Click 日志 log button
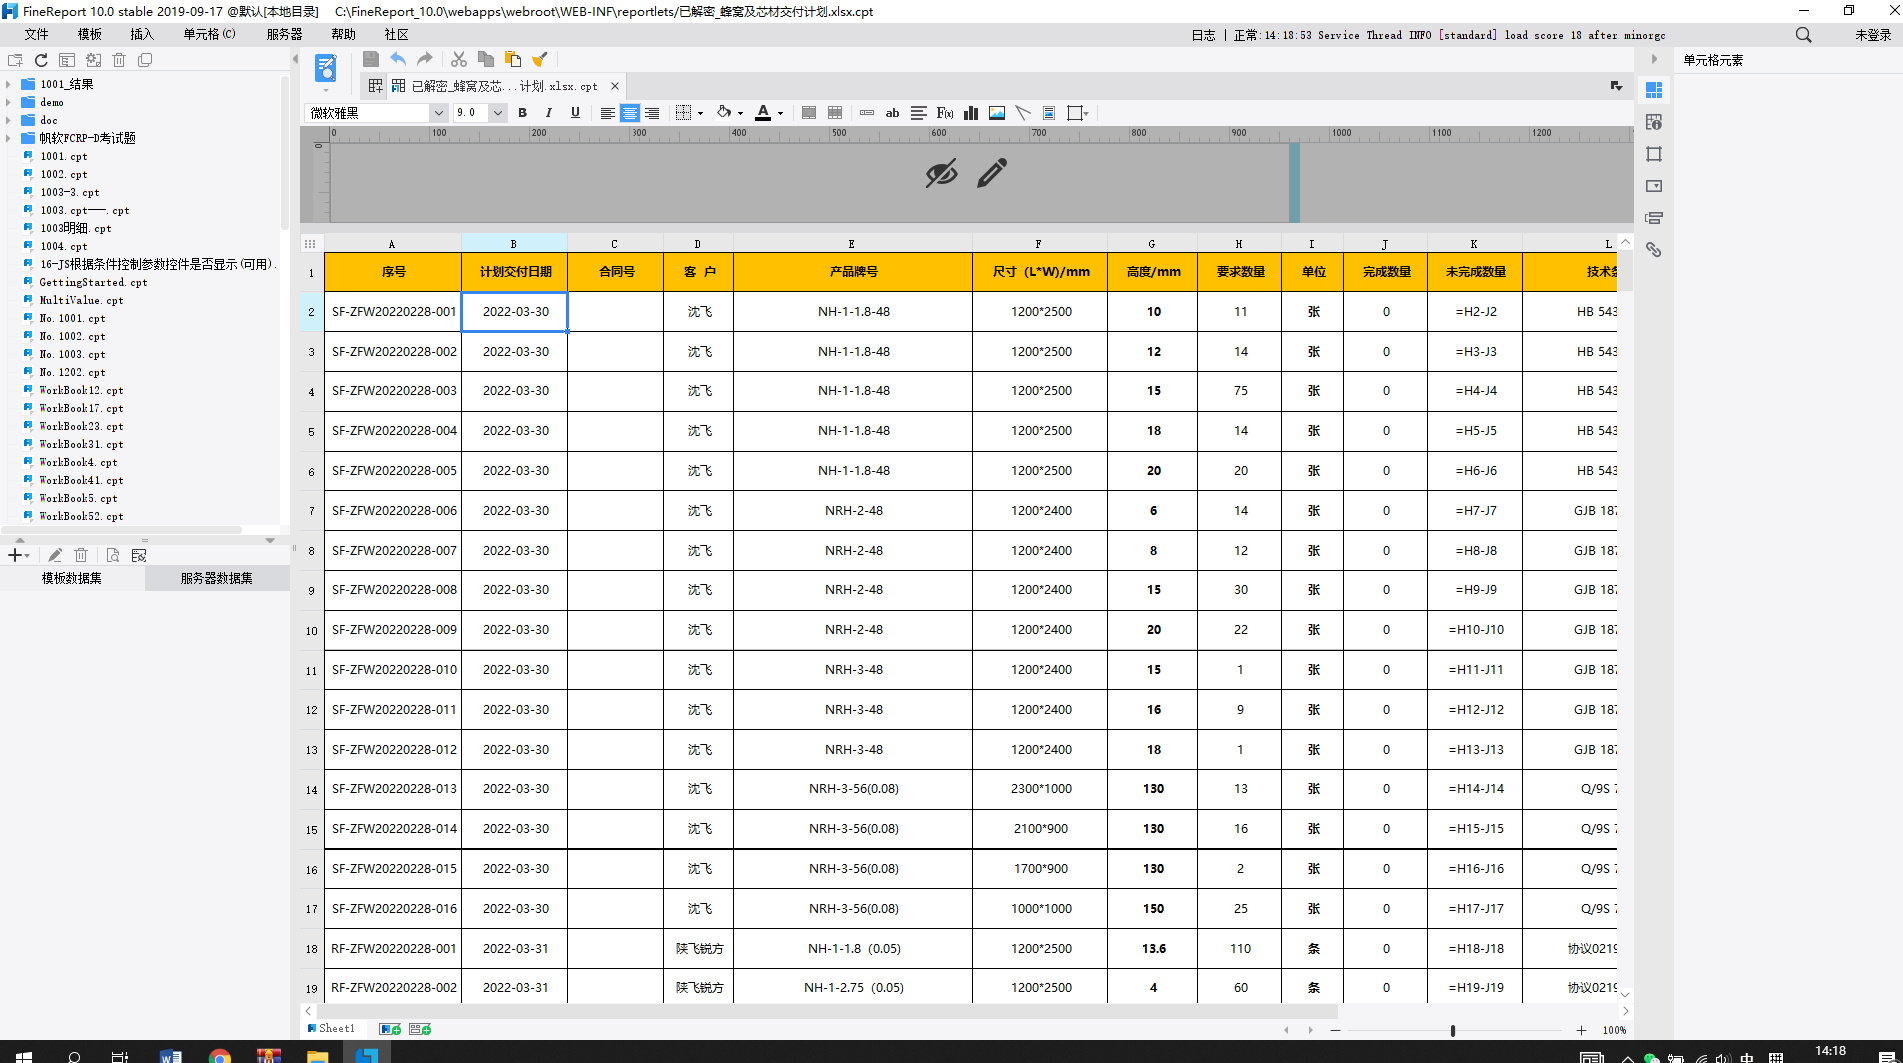Screen dimensions: 1903x1063 click(1203, 35)
